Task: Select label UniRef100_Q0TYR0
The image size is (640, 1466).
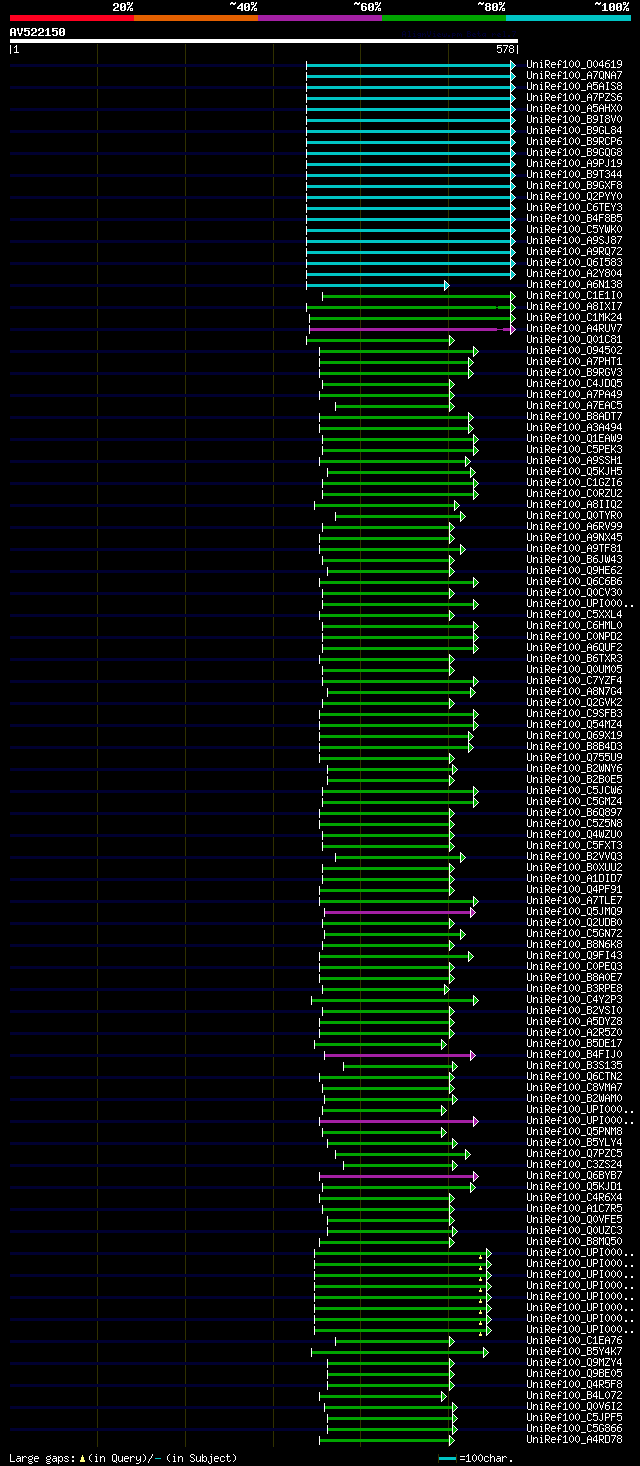Action: [574, 515]
